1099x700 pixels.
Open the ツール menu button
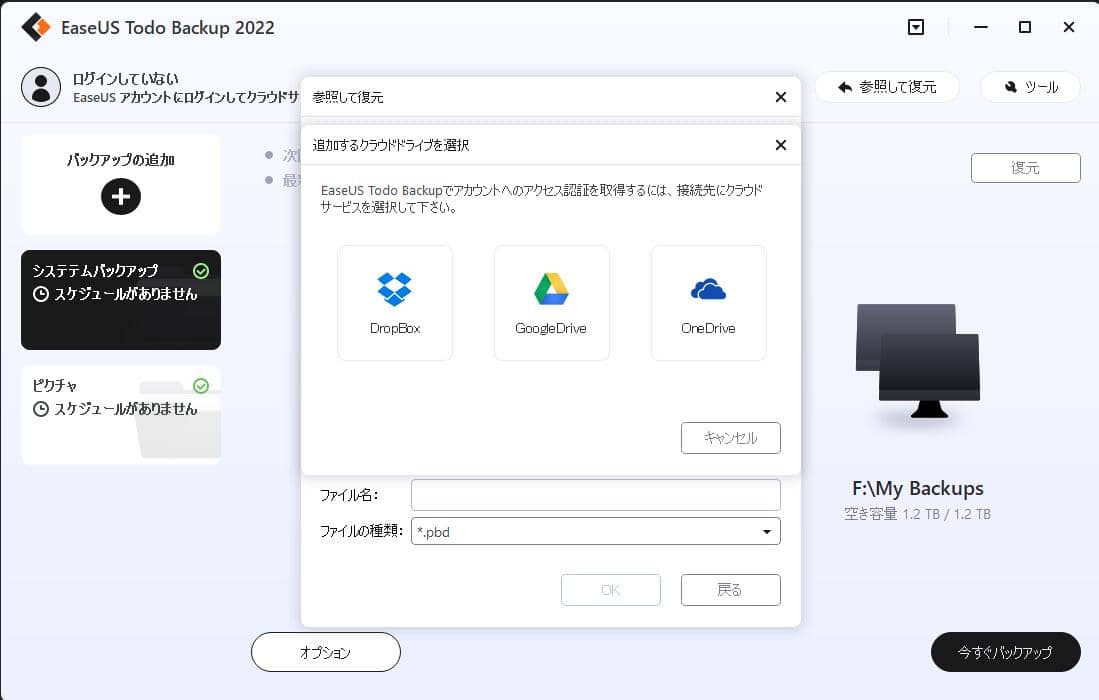(1030, 87)
